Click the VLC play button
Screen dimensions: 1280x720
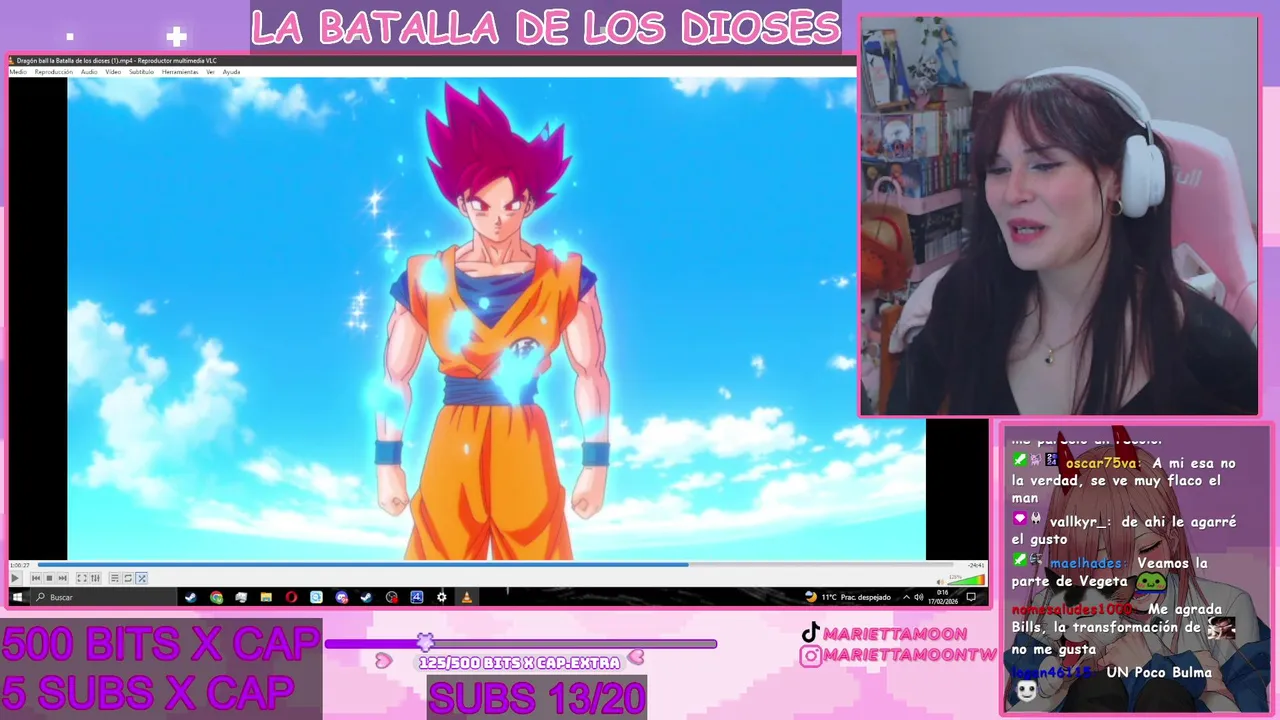click(x=15, y=578)
